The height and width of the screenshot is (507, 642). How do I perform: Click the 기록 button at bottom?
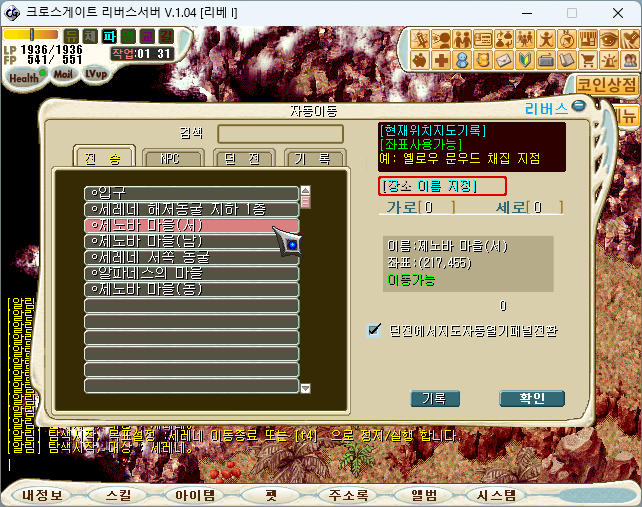tap(435, 398)
